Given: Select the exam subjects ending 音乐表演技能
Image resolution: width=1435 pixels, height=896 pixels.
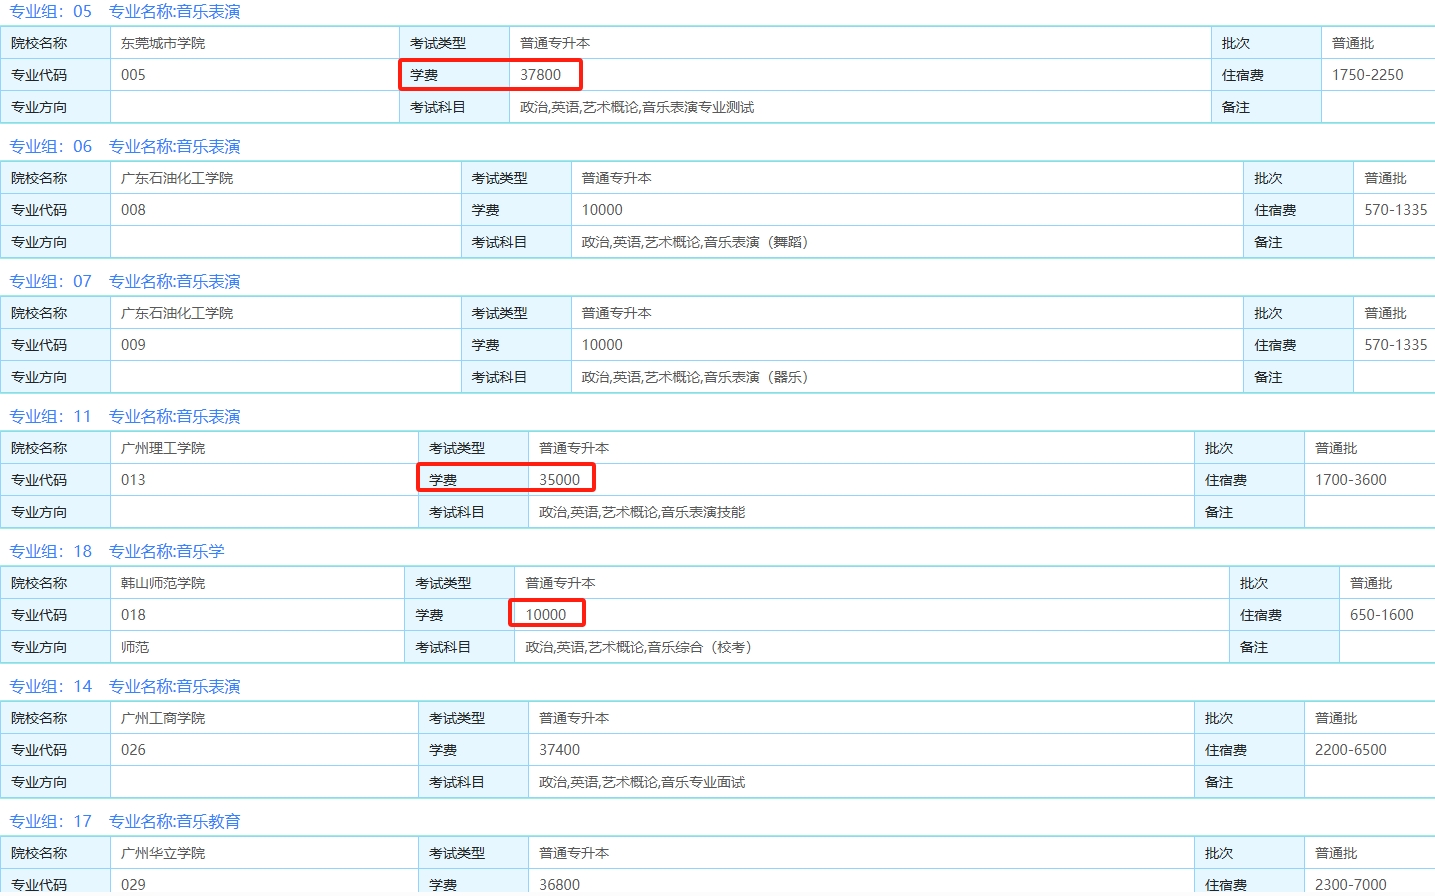Looking at the screenshot, I should point(642,512).
